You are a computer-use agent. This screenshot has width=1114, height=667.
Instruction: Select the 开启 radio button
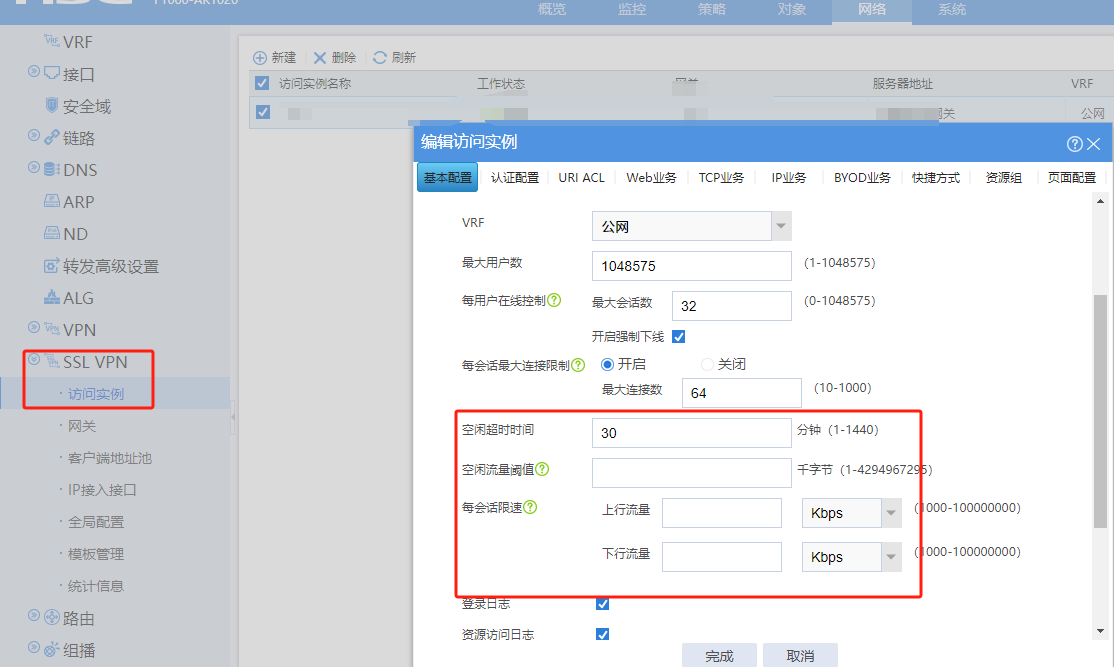(607, 364)
